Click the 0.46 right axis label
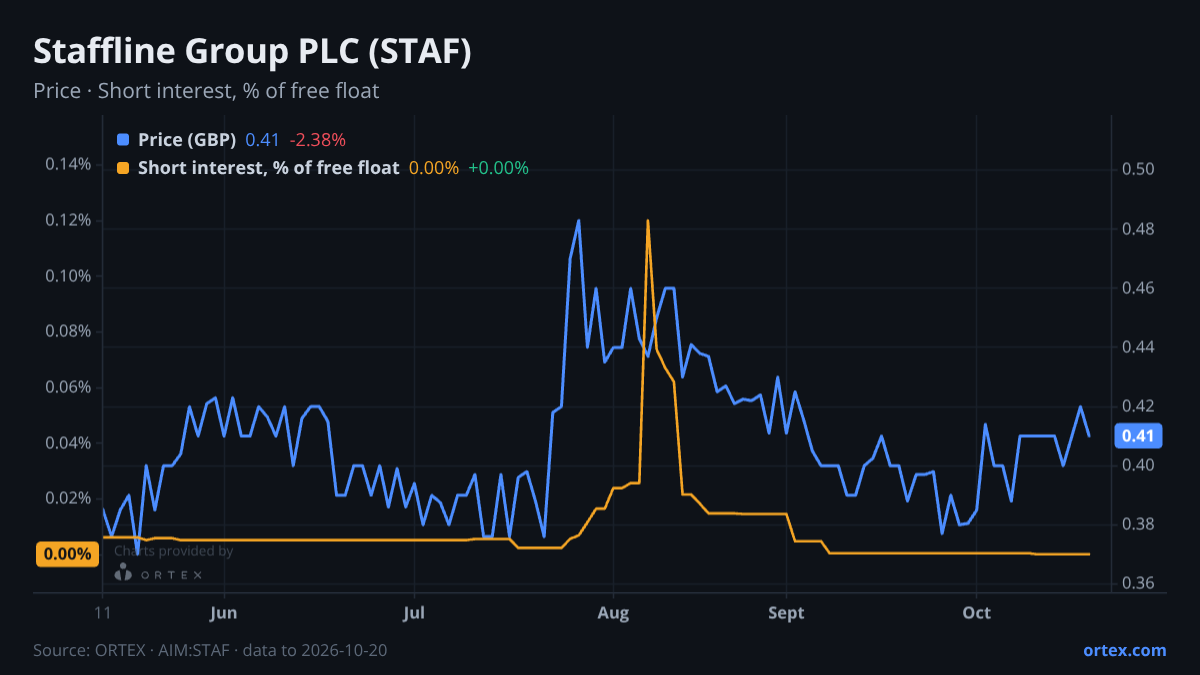1200x675 pixels. [1138, 288]
